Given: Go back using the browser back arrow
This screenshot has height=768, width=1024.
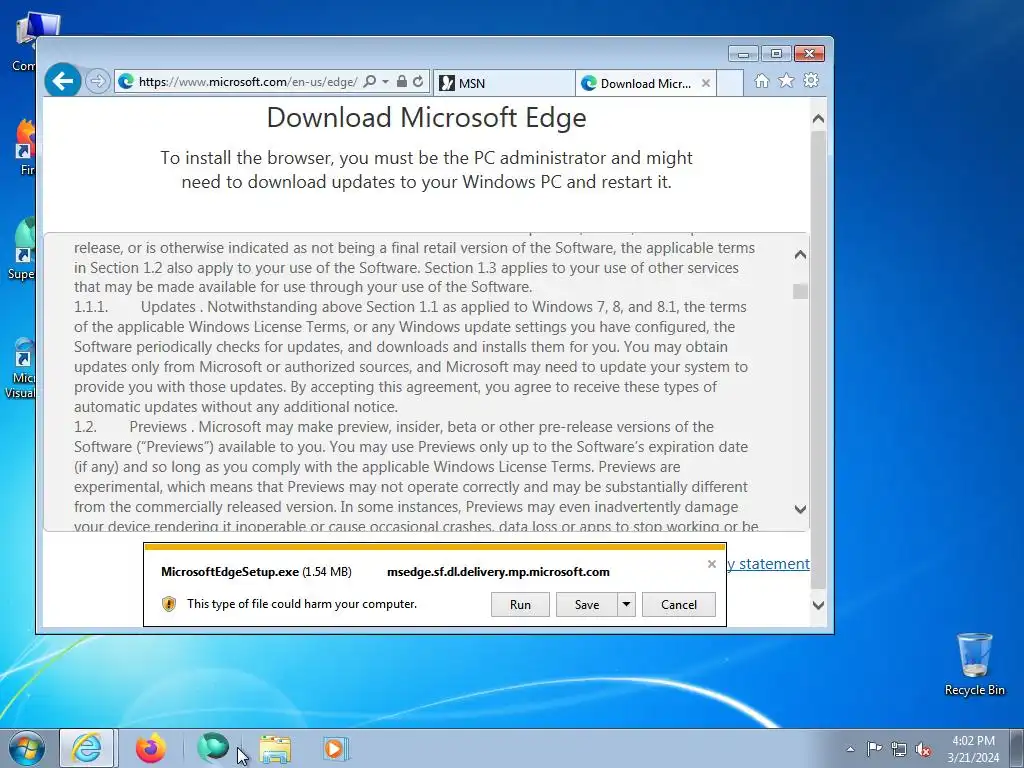Looking at the screenshot, I should (x=63, y=81).
